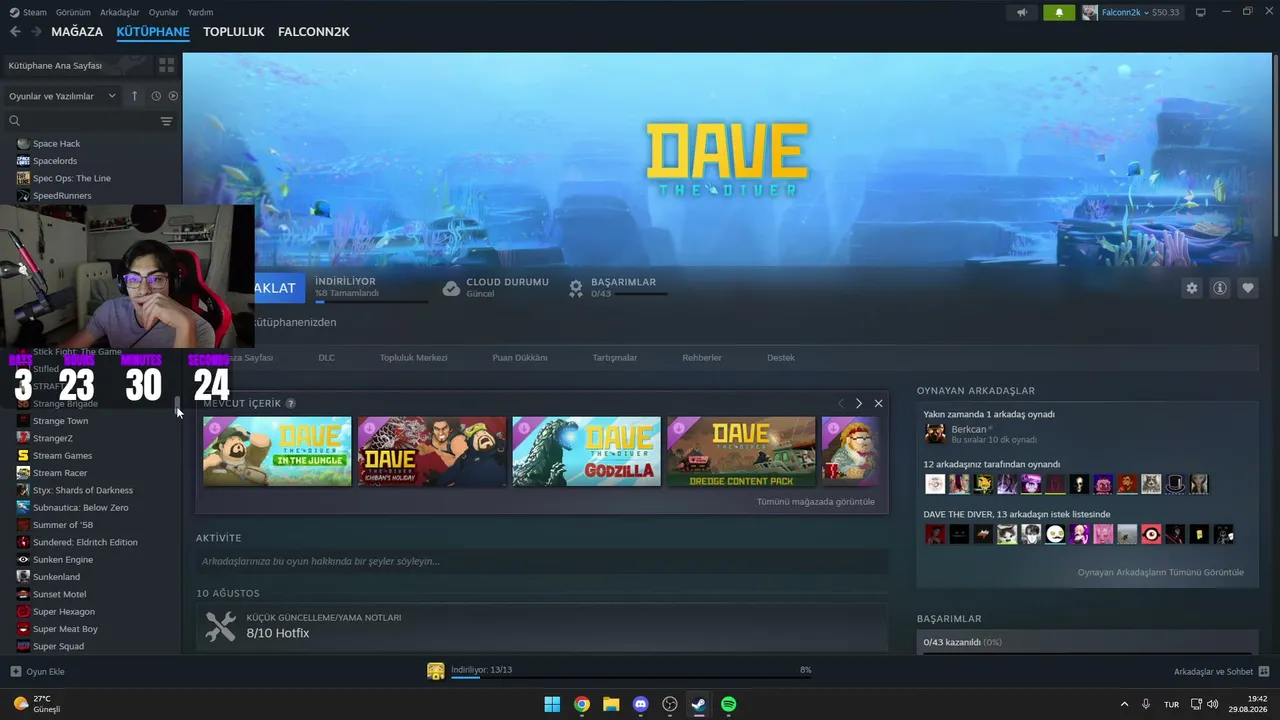1280x720 pixels.
Task: Open Discord from the taskbar
Action: pos(641,704)
